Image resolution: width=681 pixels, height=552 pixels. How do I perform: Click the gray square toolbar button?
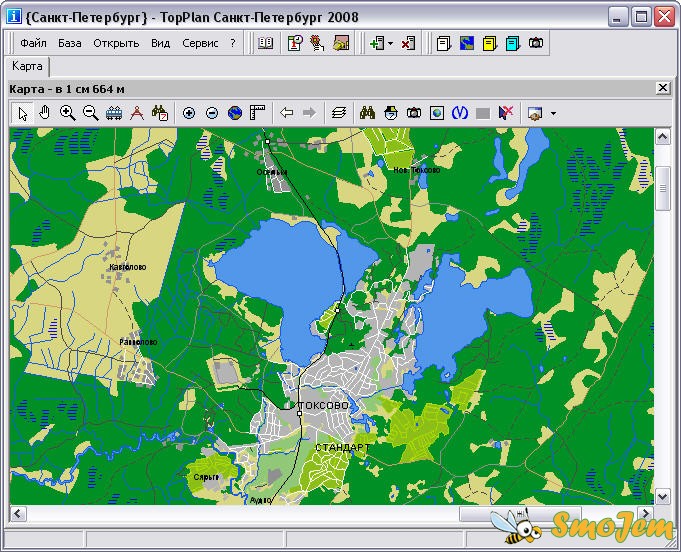[x=483, y=114]
